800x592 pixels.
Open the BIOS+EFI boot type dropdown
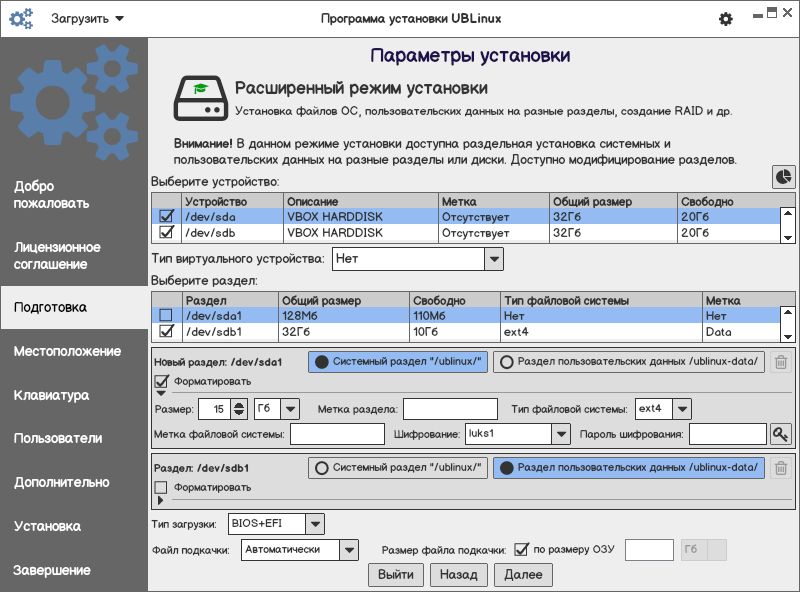pyautogui.click(x=315, y=524)
